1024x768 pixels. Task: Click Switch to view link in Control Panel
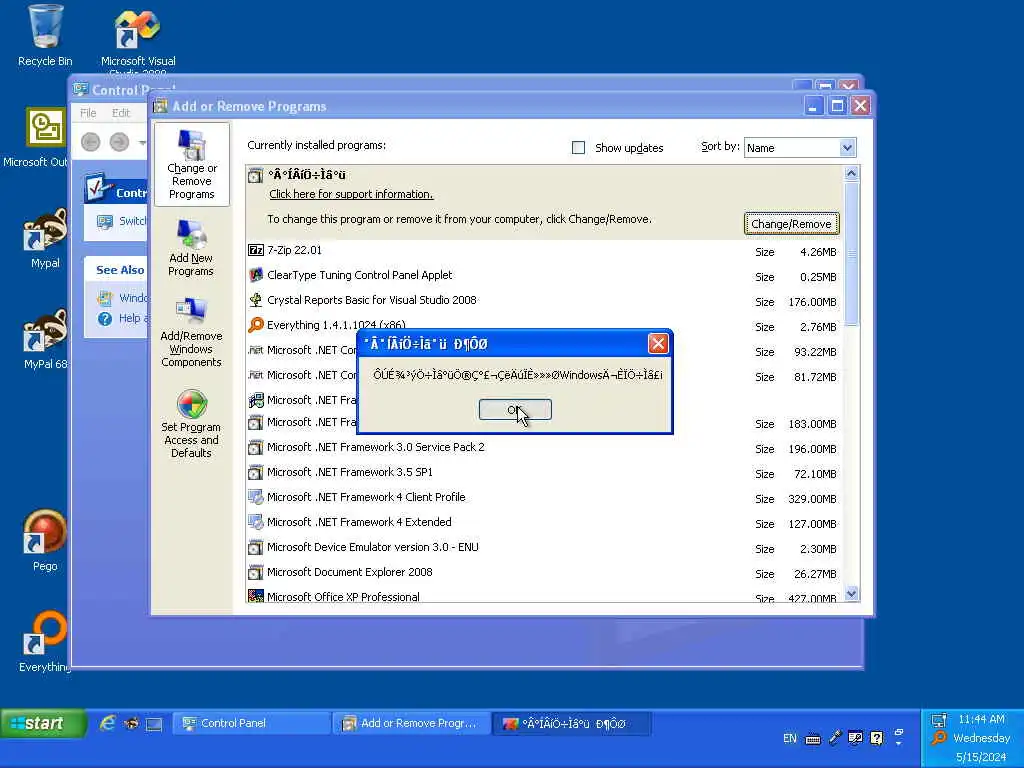122,221
